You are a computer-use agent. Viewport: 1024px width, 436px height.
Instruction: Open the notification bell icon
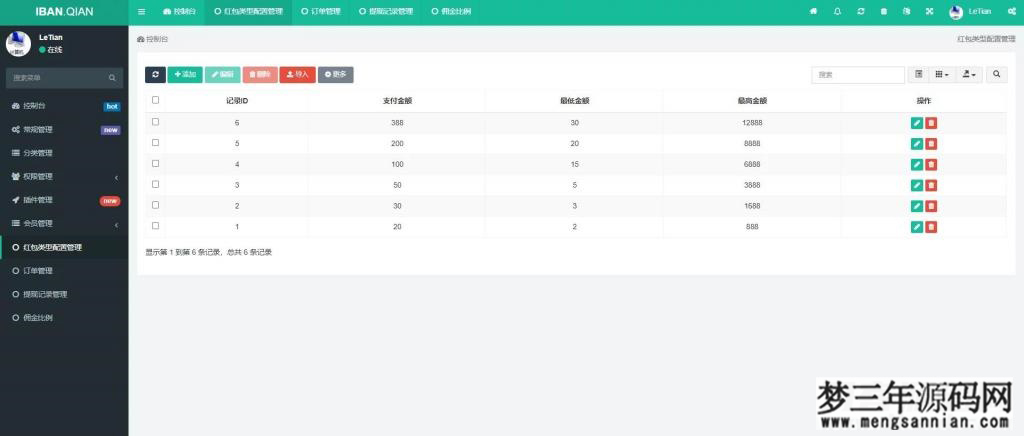[837, 11]
